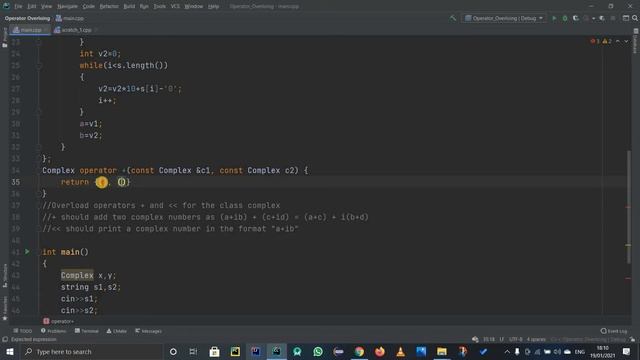Open the Navigate menu
This screenshot has height=360, width=640.
[67, 7]
